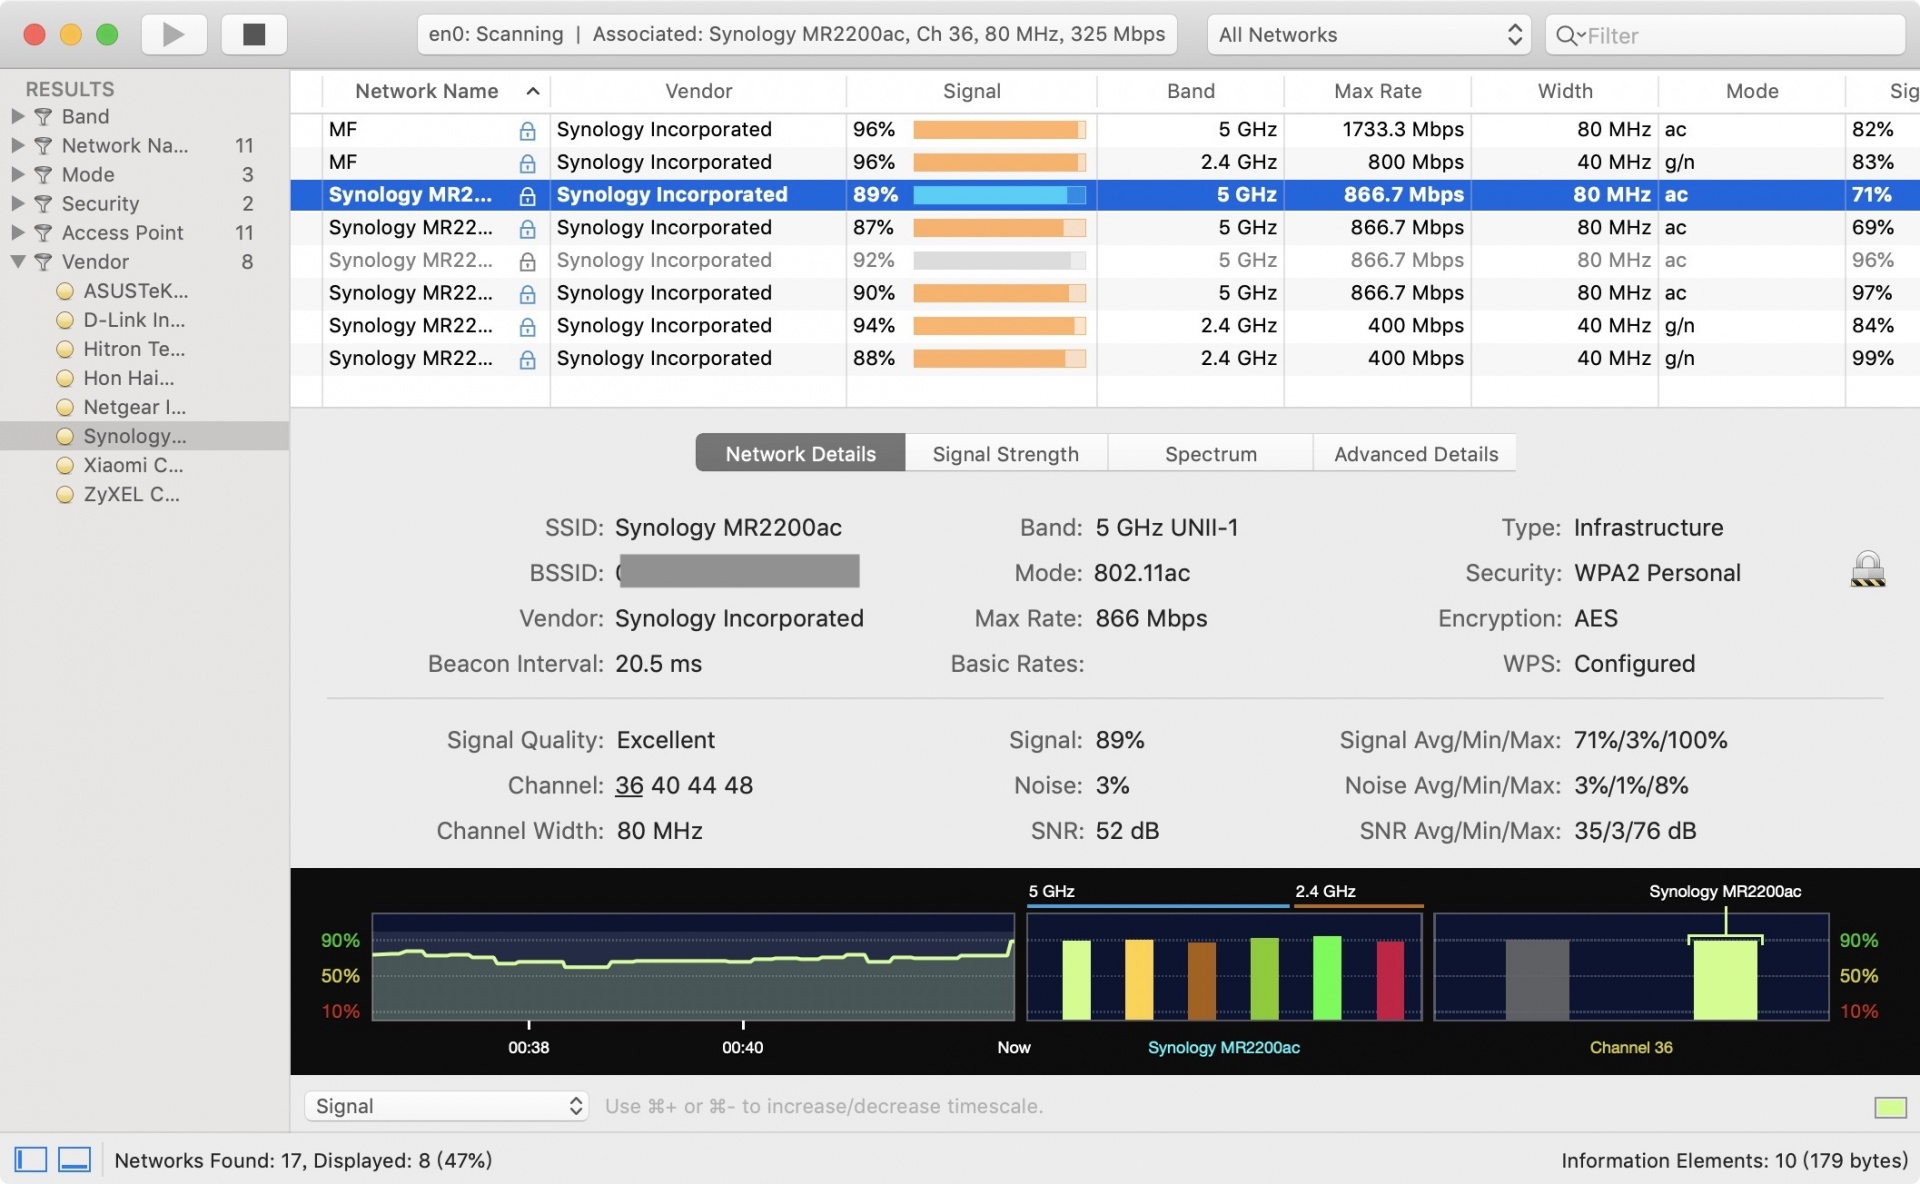Click the WPA2 security padlock icon
The height and width of the screenshot is (1184, 1920).
pyautogui.click(x=1867, y=570)
